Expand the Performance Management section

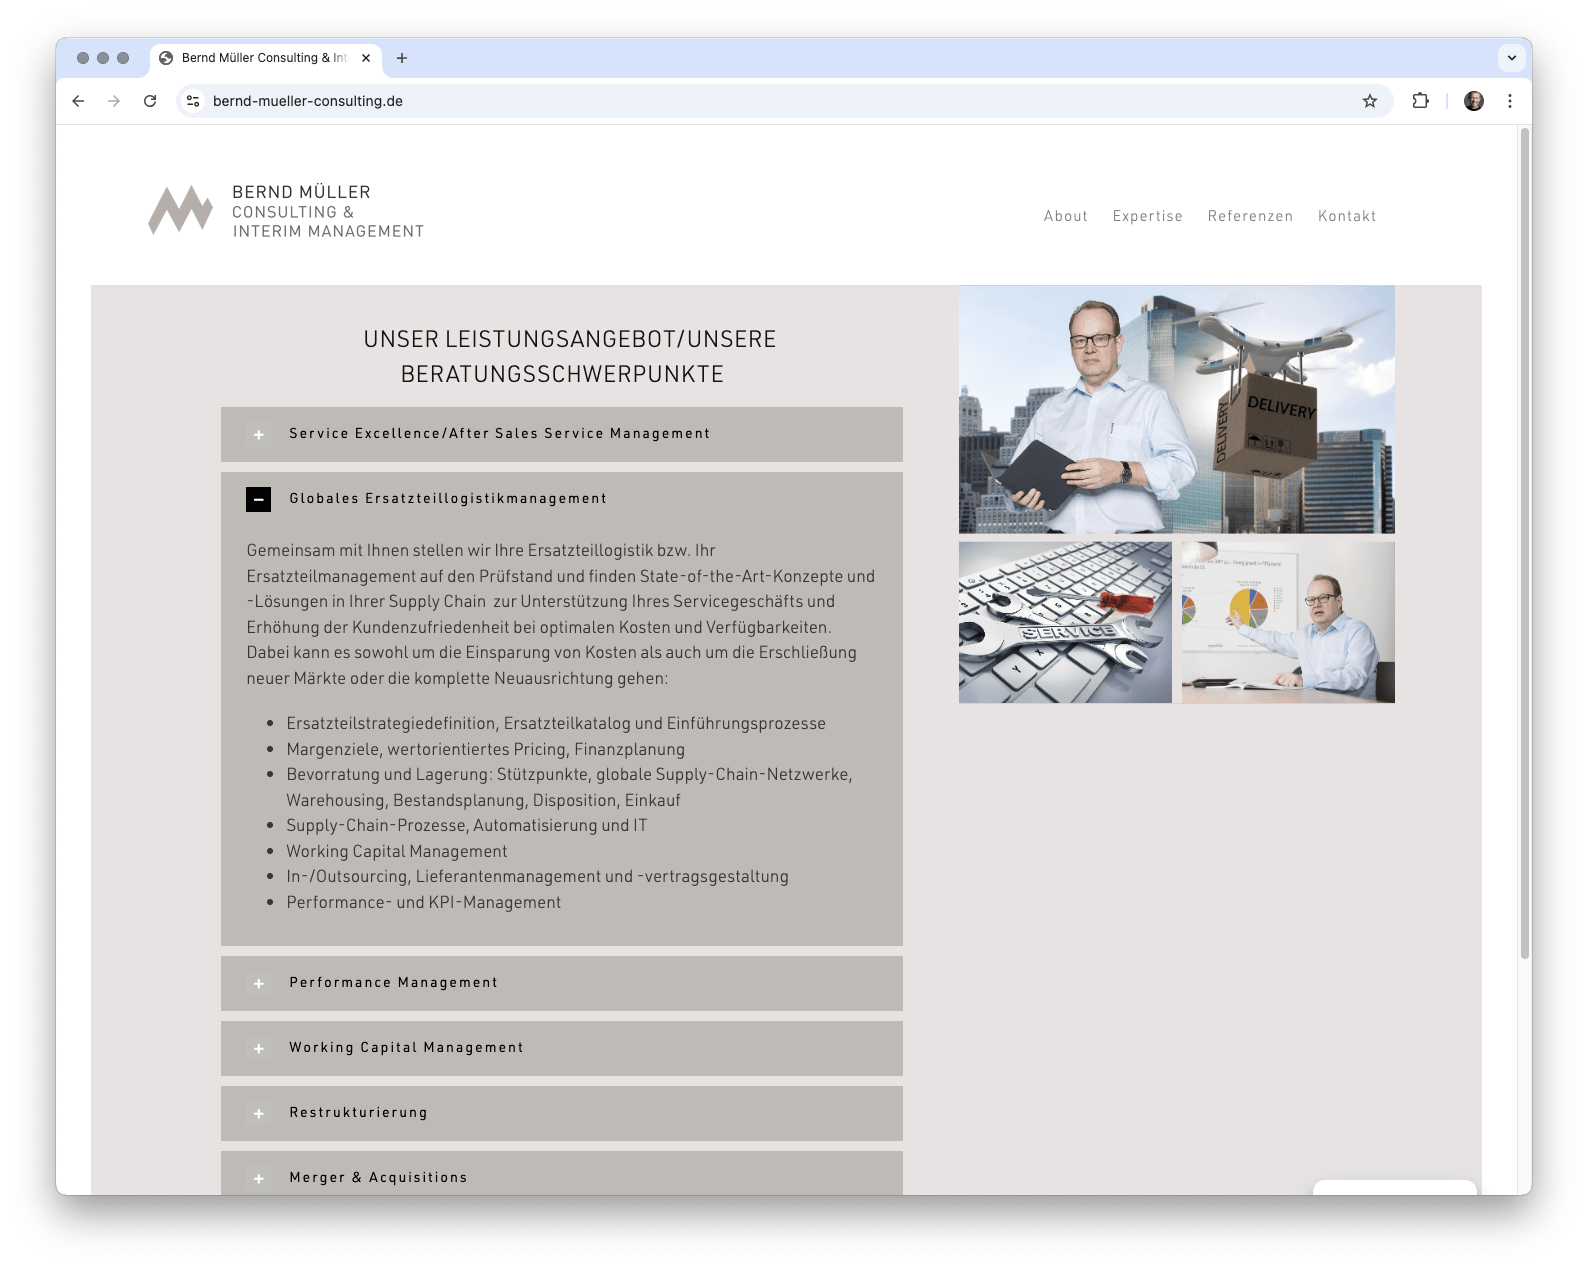(258, 983)
